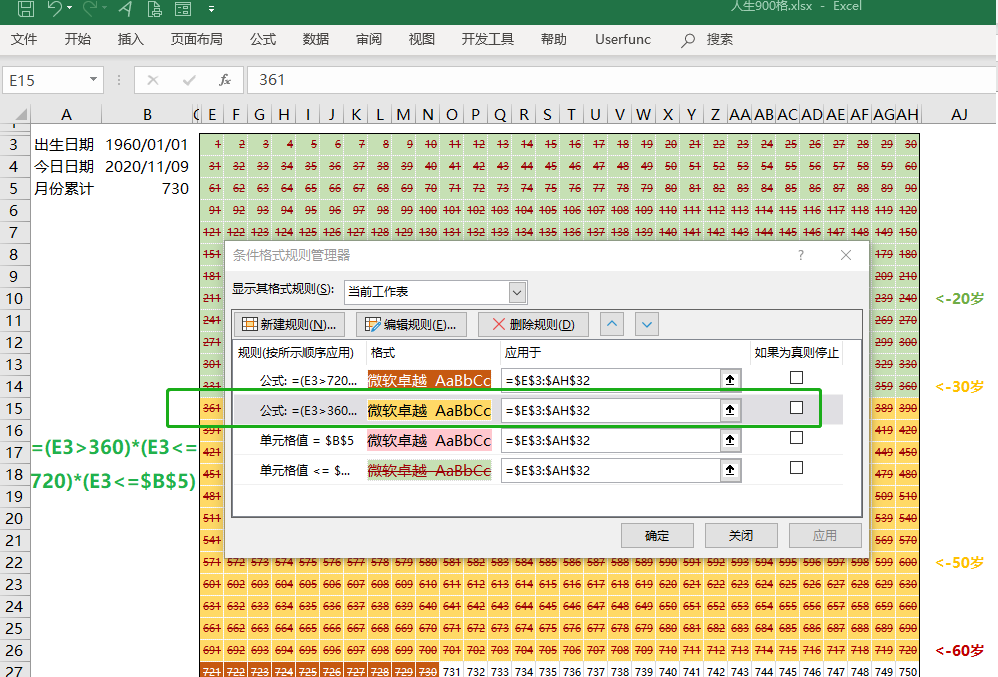Click the select-all corner triangle of the sheet

pyautogui.click(x=21, y=115)
